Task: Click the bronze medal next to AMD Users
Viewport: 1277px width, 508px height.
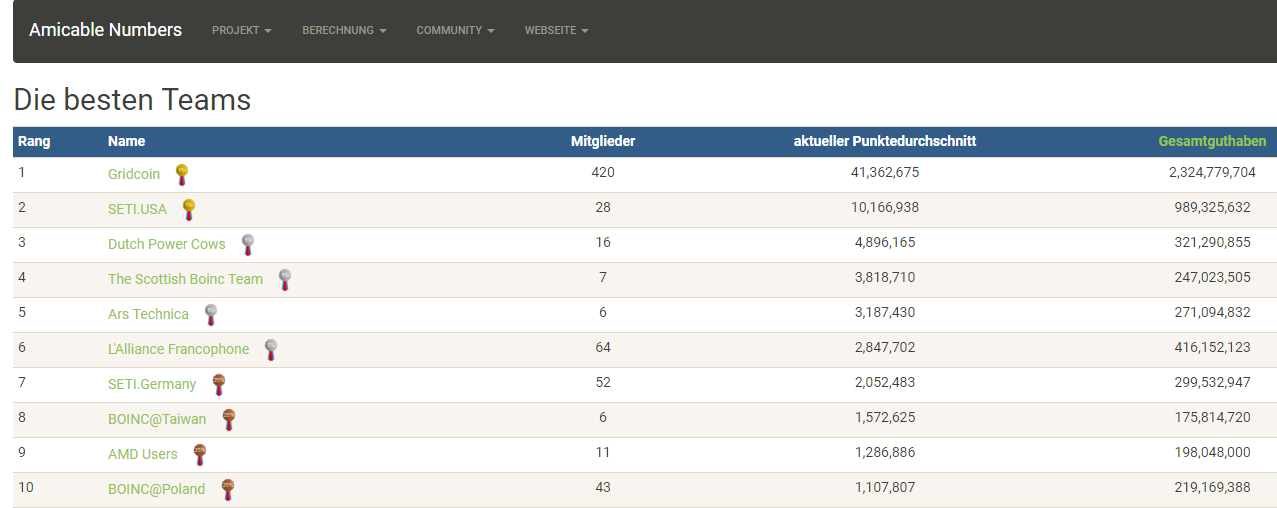Action: click(x=199, y=455)
